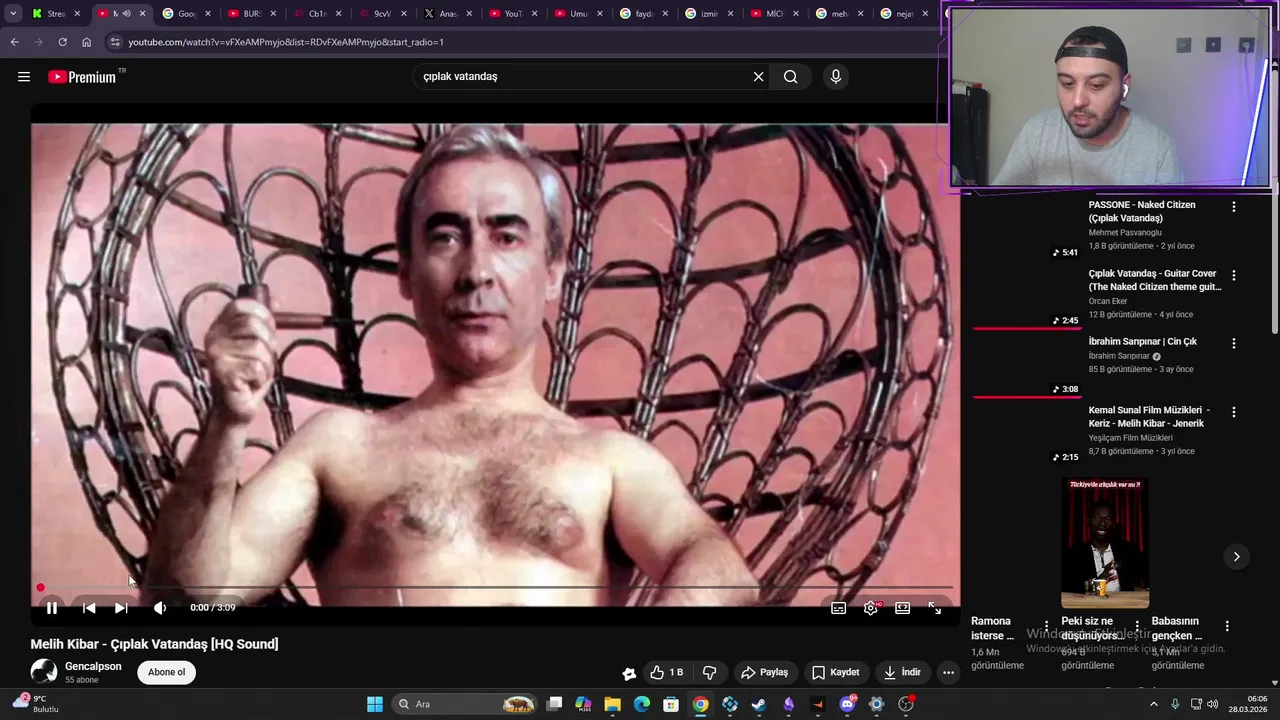Subscribe with the Abone ol button

pos(166,672)
